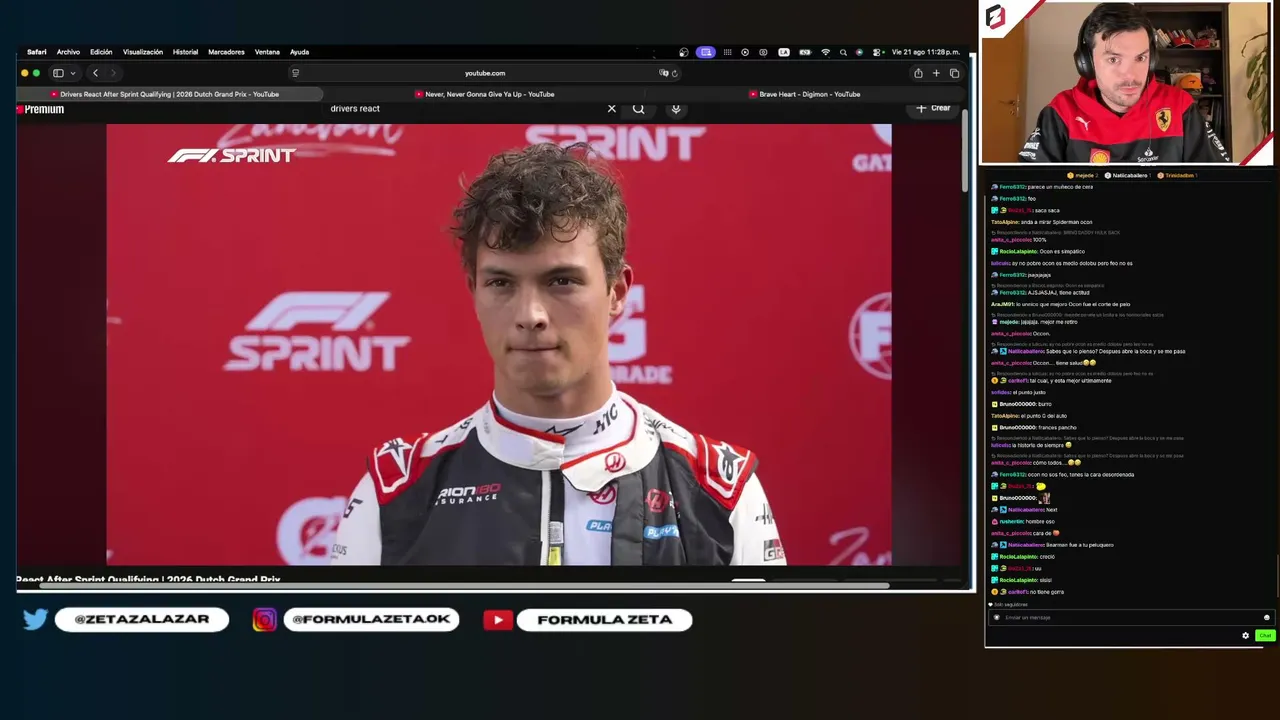Click the YouTube Premium logo
The width and height of the screenshot is (1280, 720).
pos(41,109)
